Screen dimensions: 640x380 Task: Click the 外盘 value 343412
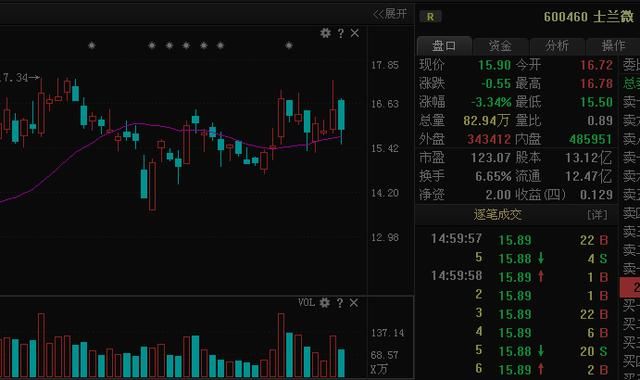click(x=489, y=139)
